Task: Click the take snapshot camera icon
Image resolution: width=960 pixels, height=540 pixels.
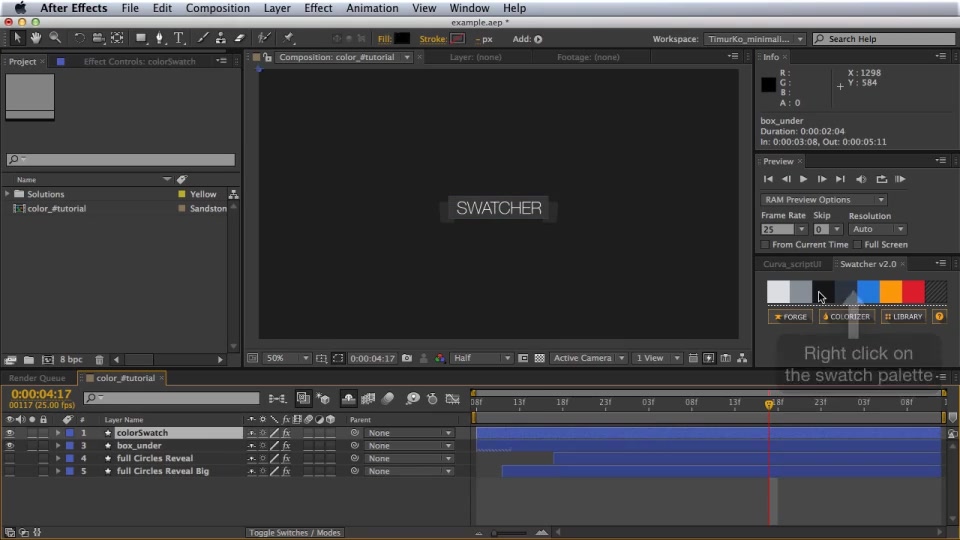Action: pos(407,358)
